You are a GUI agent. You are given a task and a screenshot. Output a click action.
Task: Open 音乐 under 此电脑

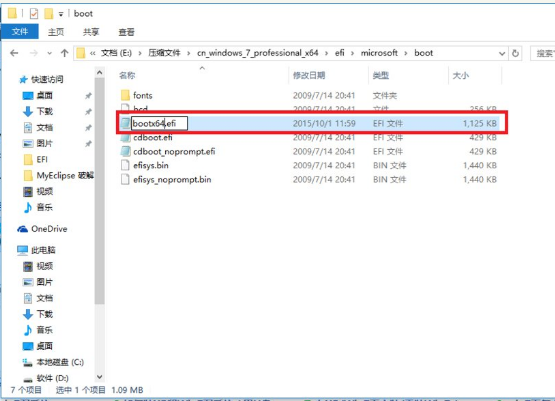pyautogui.click(x=45, y=330)
